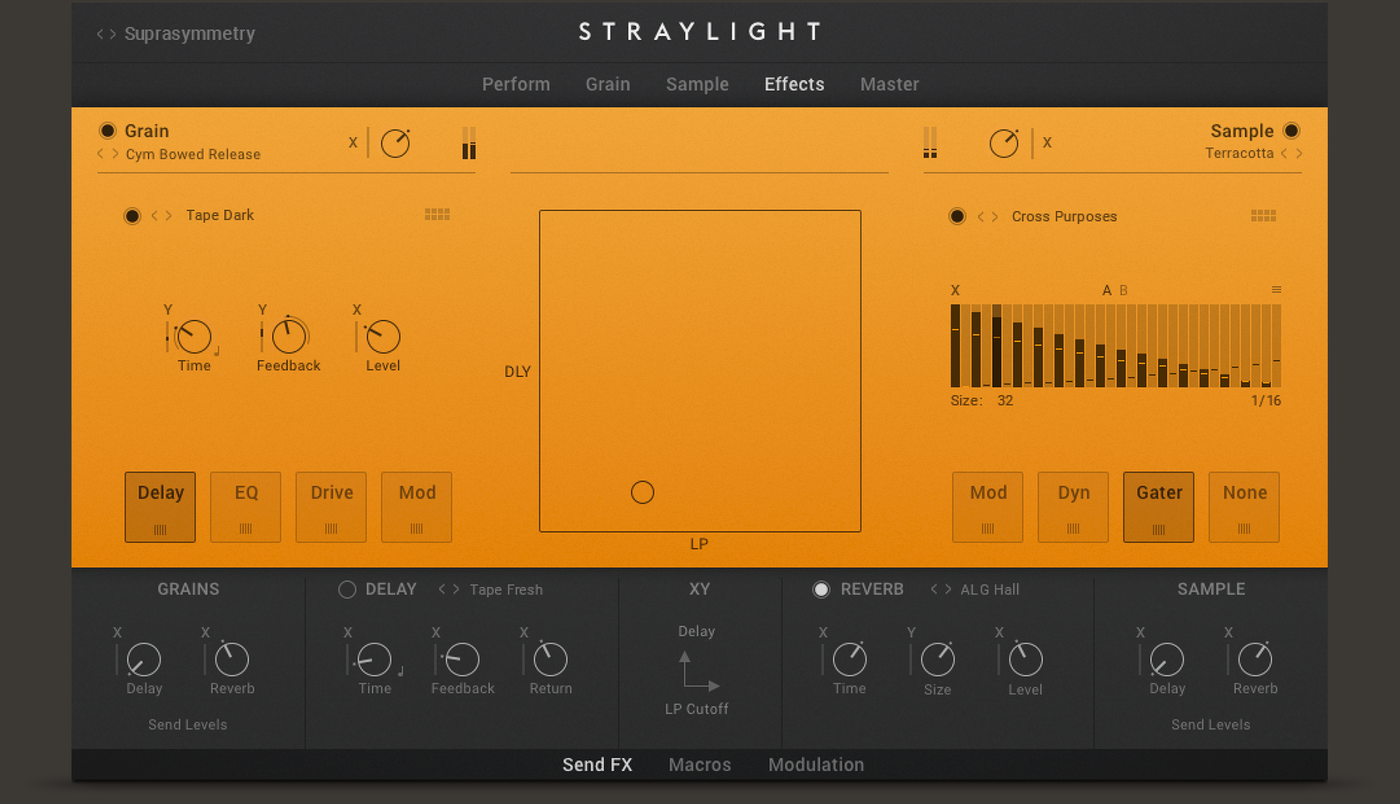The width and height of the screenshot is (1400, 804).
Task: Disable the send REVERB on/off toggle
Action: pos(821,590)
